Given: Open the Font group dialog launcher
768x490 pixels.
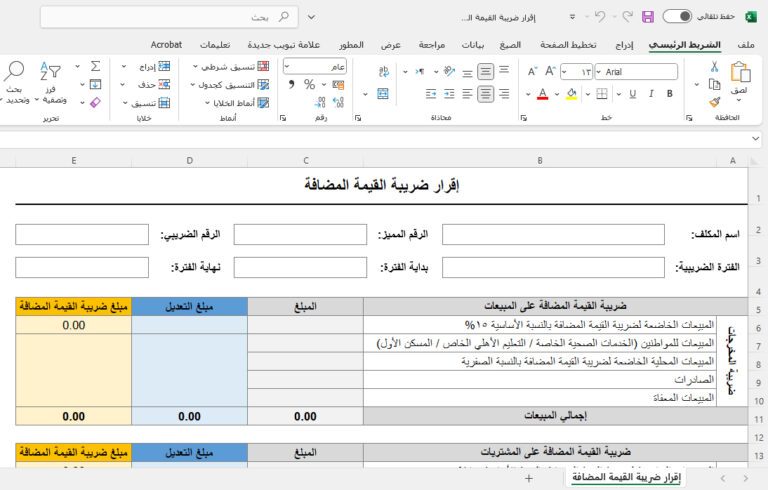Looking at the screenshot, I should point(524,118).
